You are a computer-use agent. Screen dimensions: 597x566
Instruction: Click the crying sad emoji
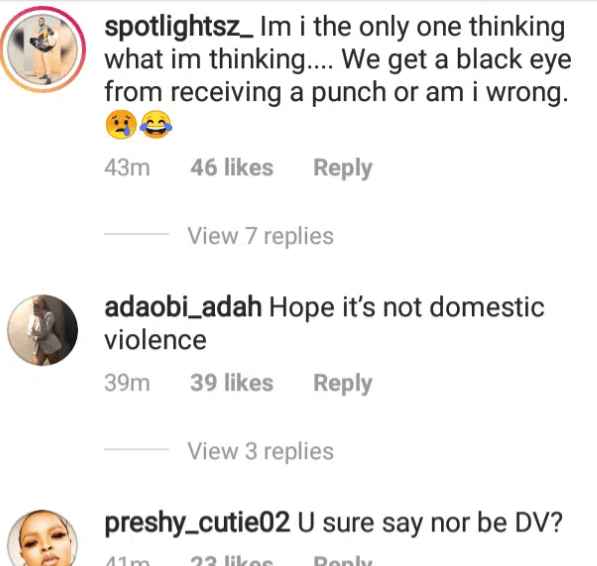pyautogui.click(x=121, y=125)
